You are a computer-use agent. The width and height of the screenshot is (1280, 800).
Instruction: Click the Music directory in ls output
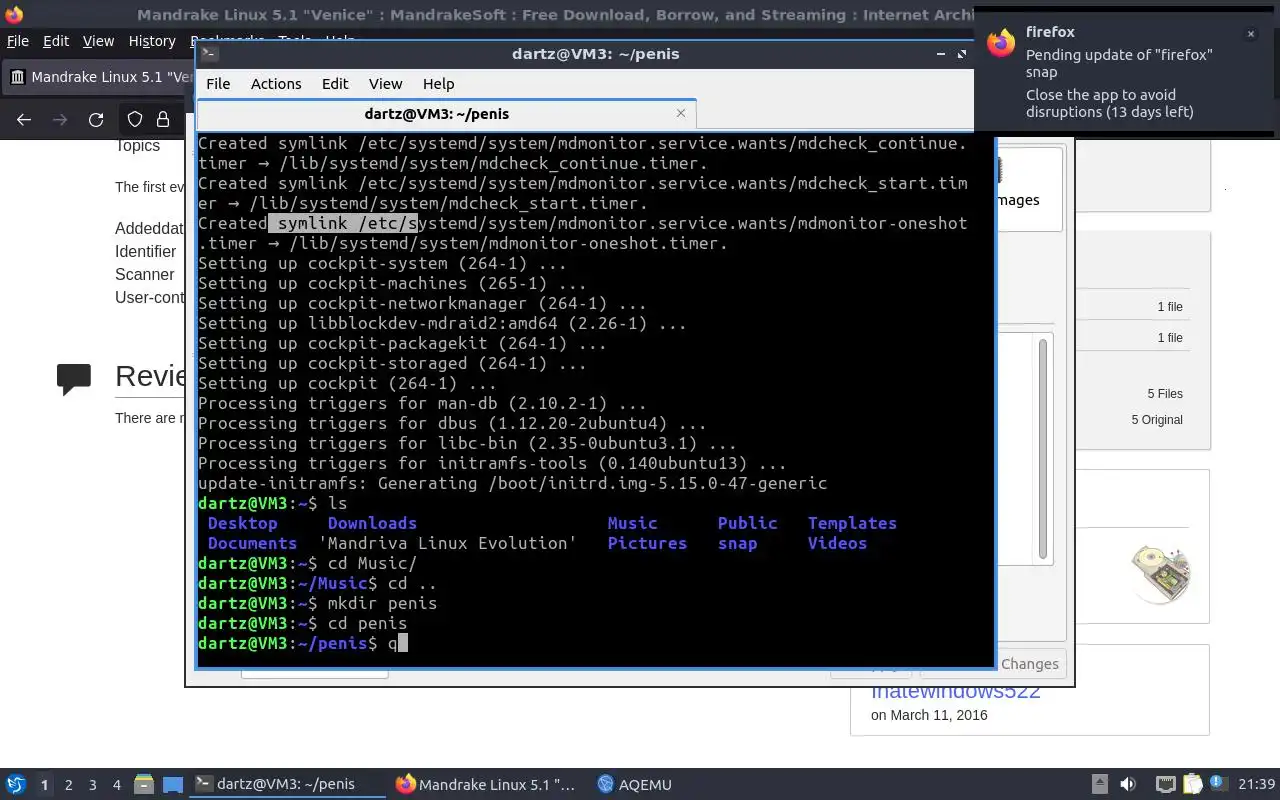click(632, 523)
